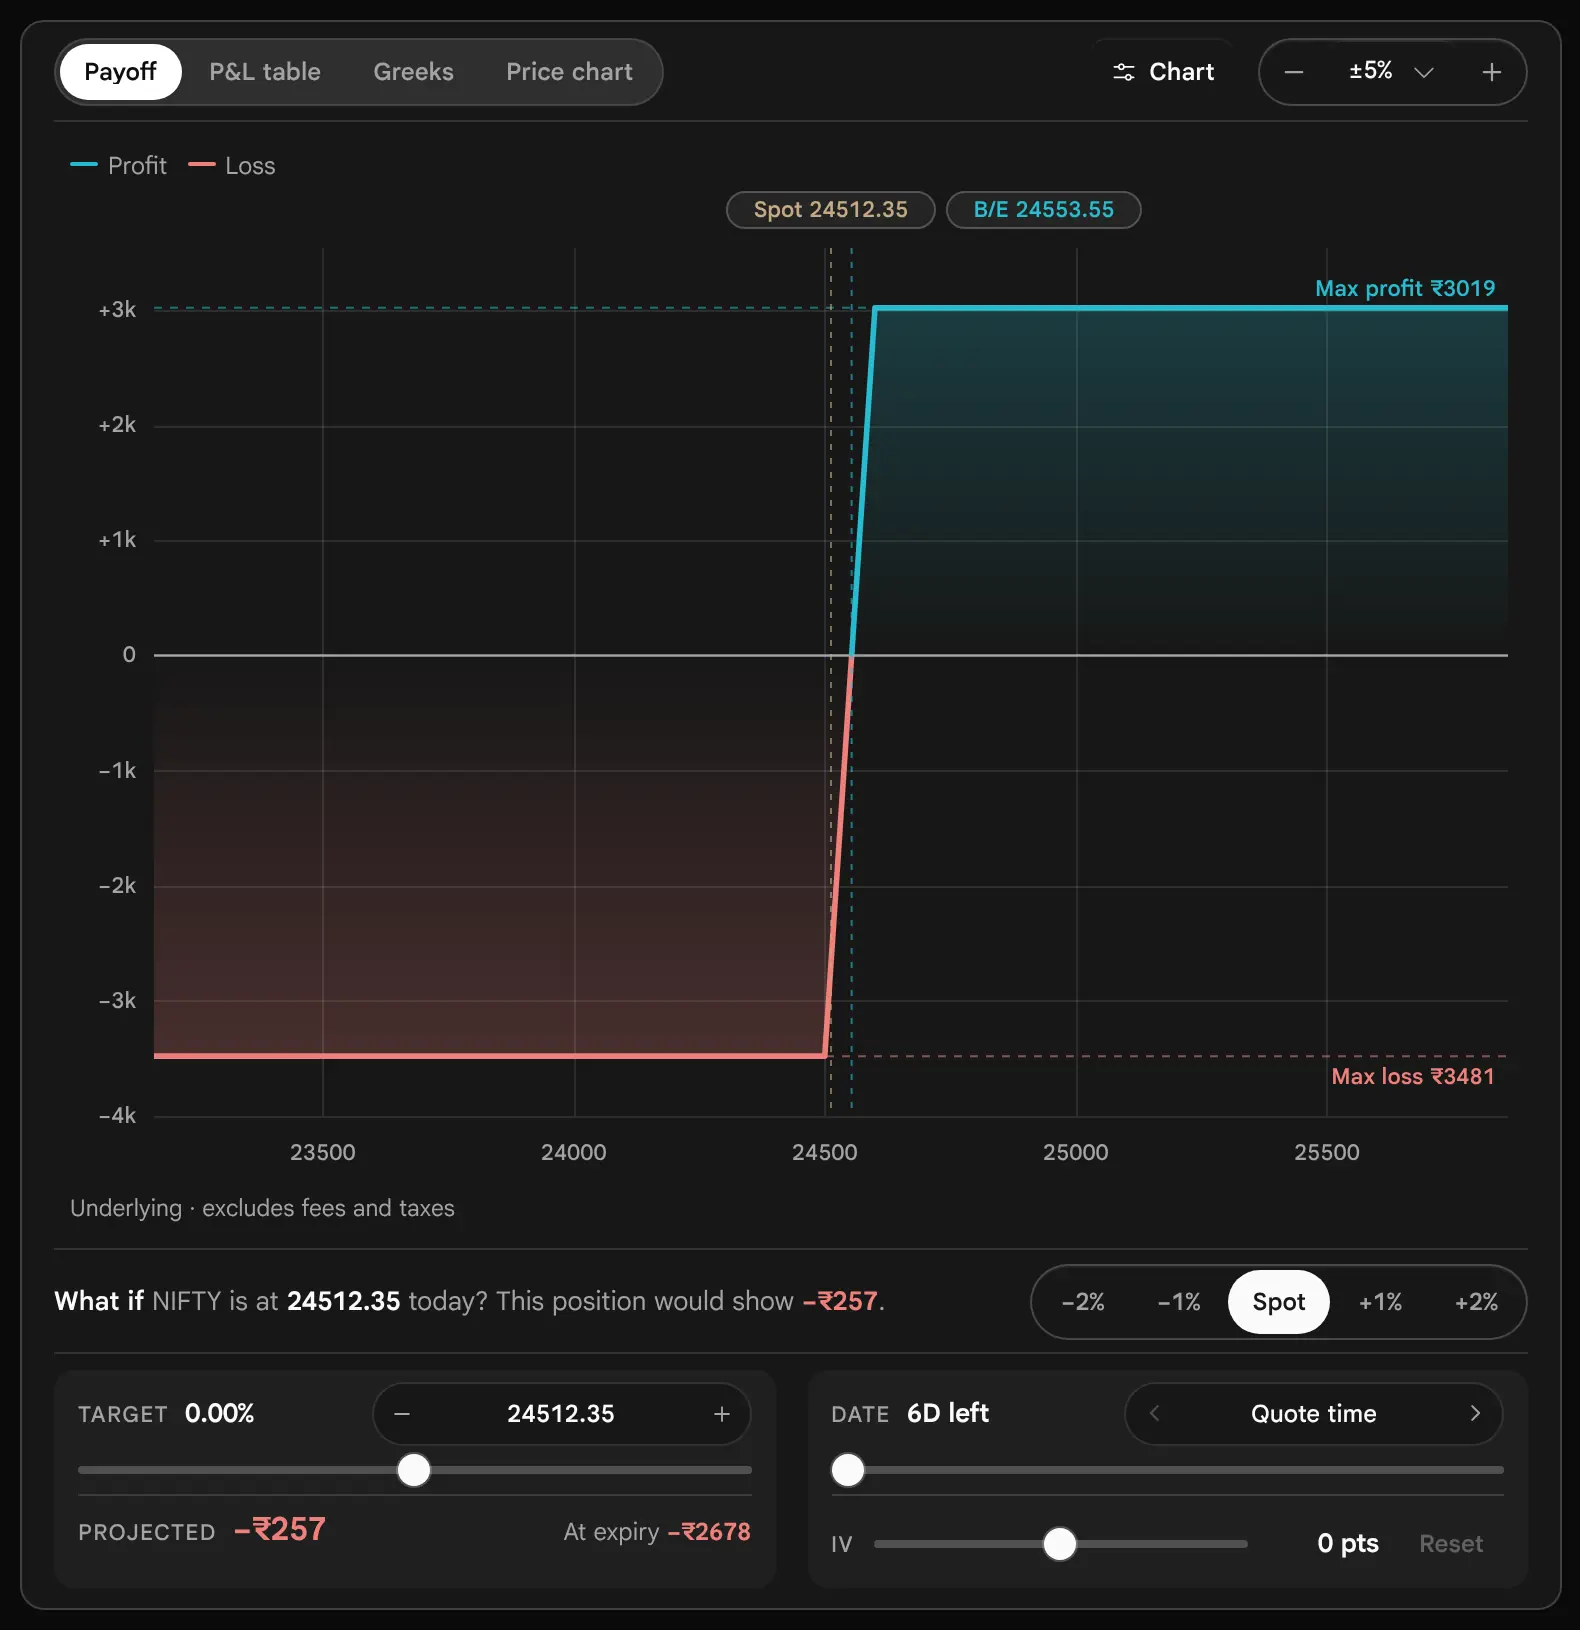Reset the IV adjustment
The image size is (1580, 1630).
1451,1544
